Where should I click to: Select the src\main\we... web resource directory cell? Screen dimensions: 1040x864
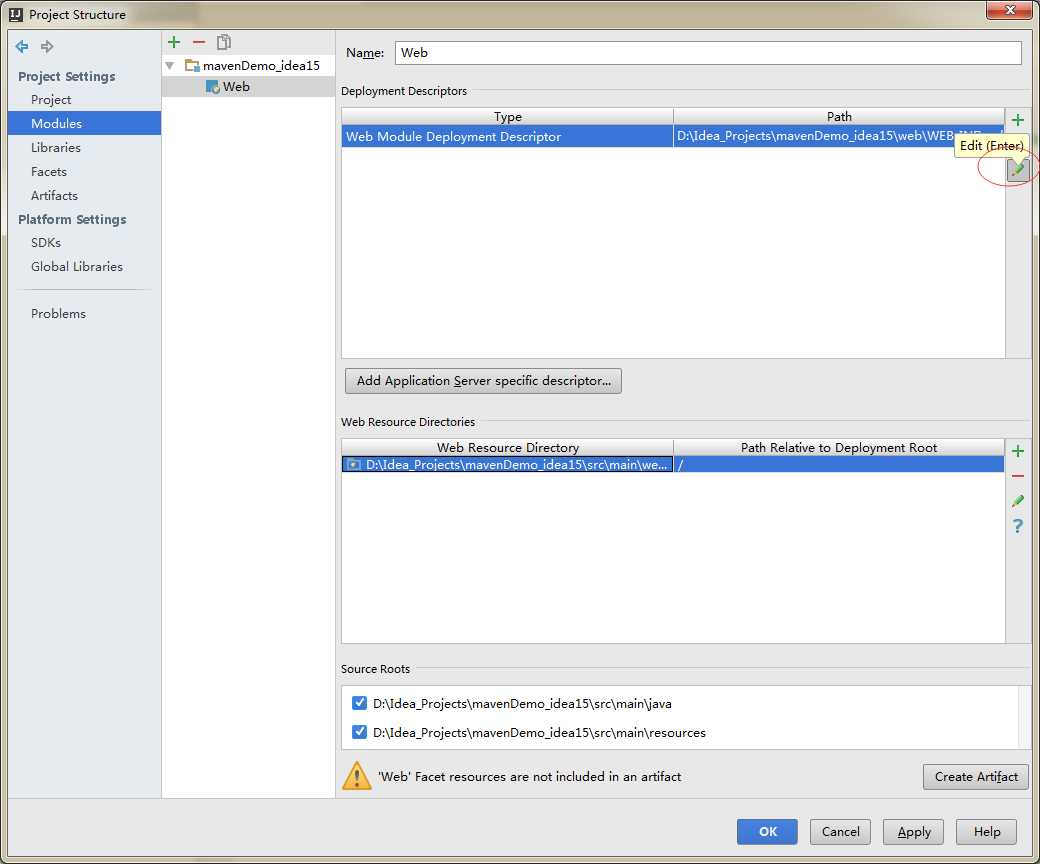[x=507, y=465]
